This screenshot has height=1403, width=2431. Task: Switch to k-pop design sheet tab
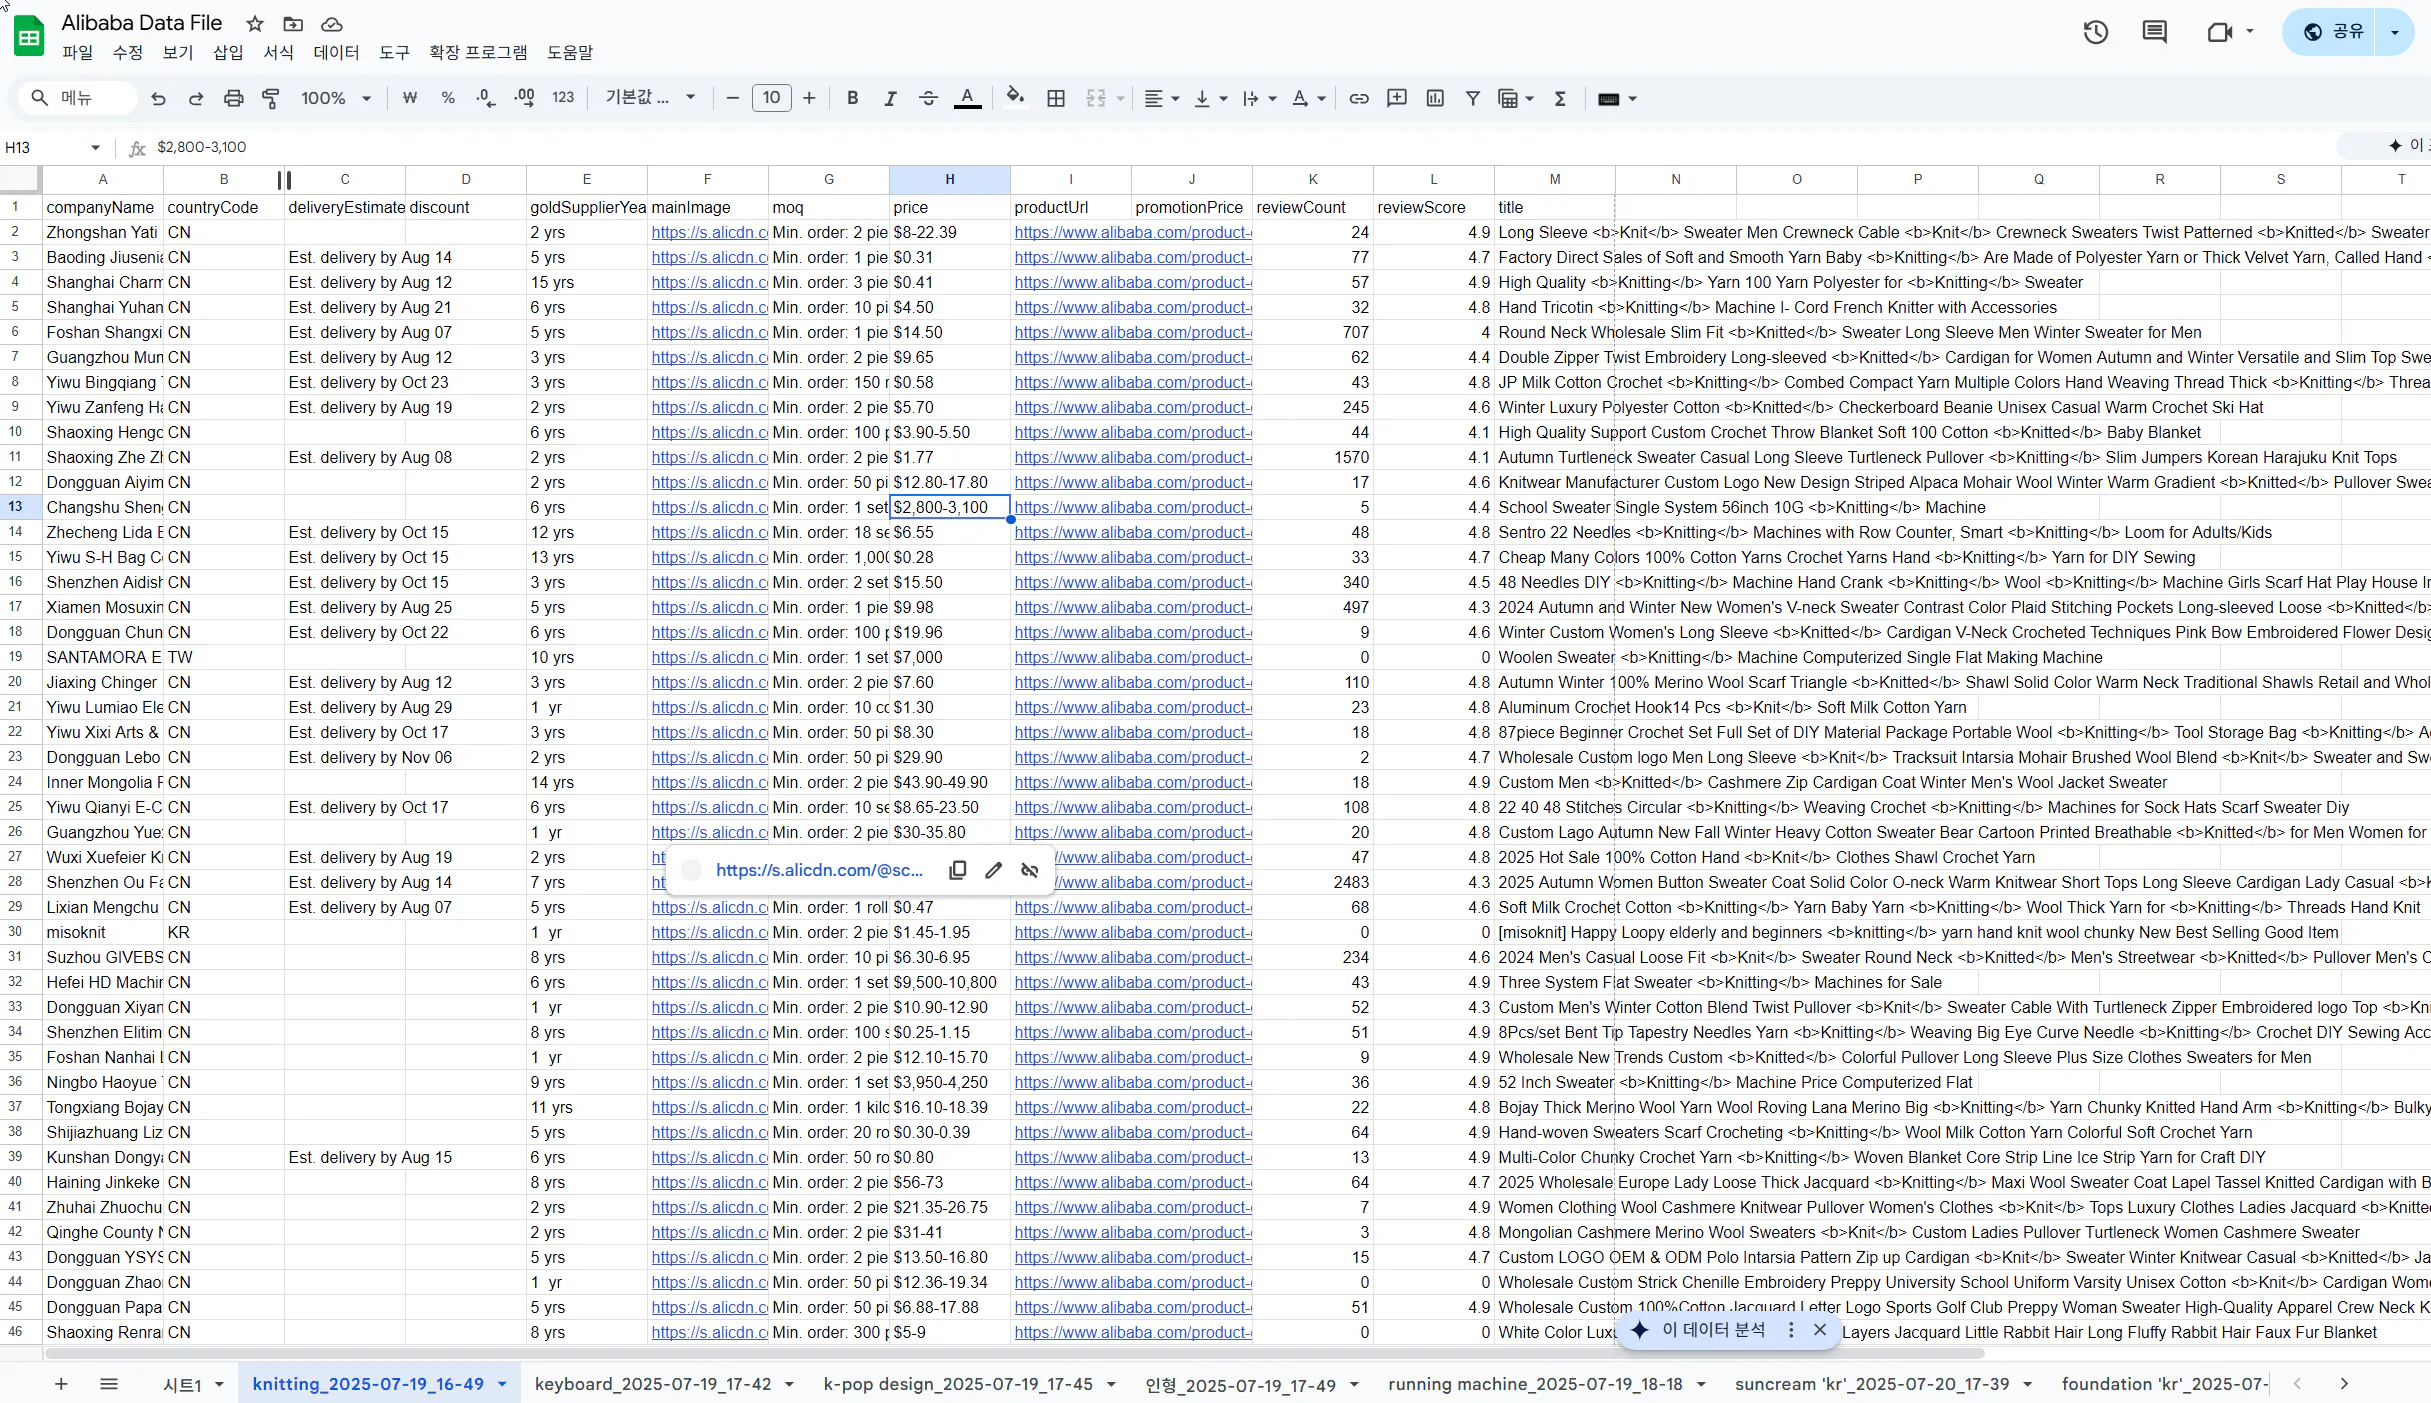958,1384
